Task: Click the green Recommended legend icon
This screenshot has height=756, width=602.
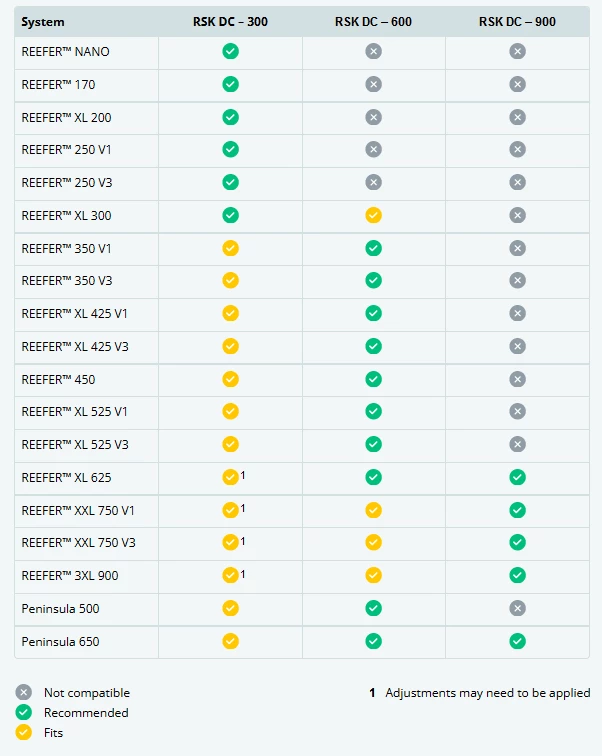Action: coord(23,713)
